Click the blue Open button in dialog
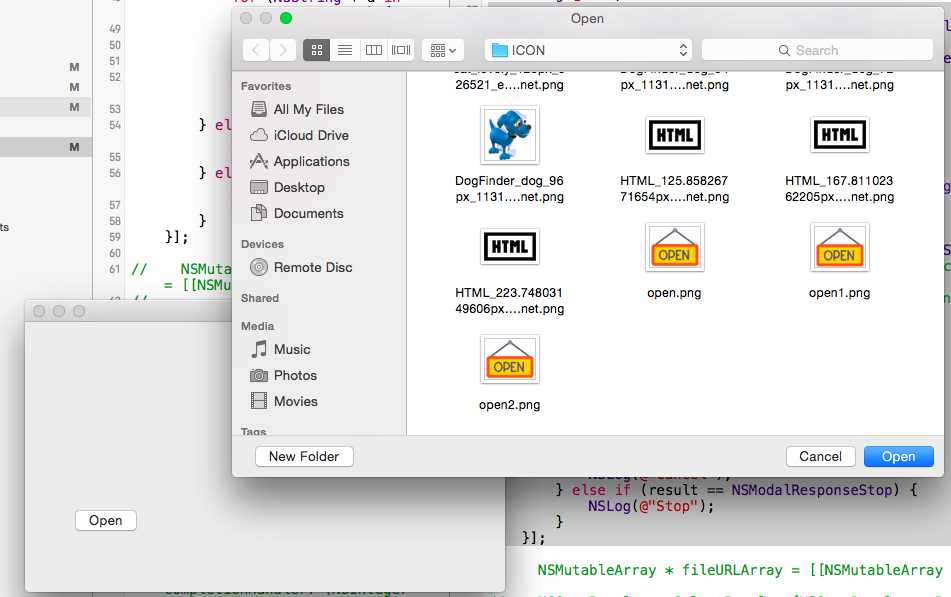The image size is (951, 597). click(898, 456)
